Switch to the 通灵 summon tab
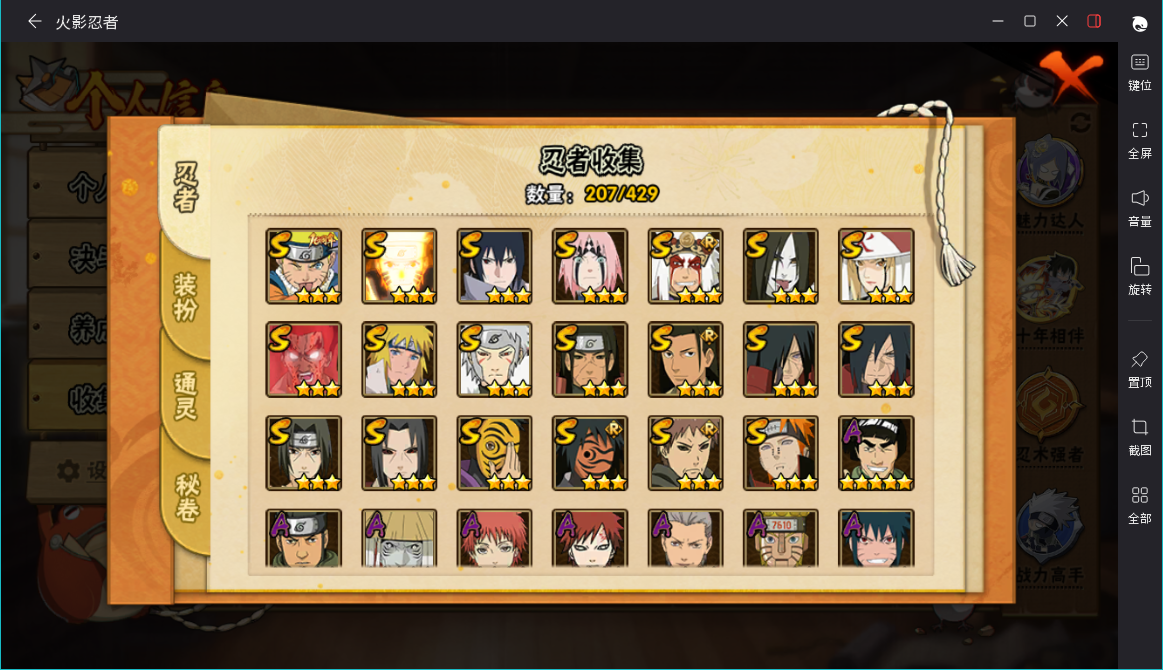 [x=185, y=396]
